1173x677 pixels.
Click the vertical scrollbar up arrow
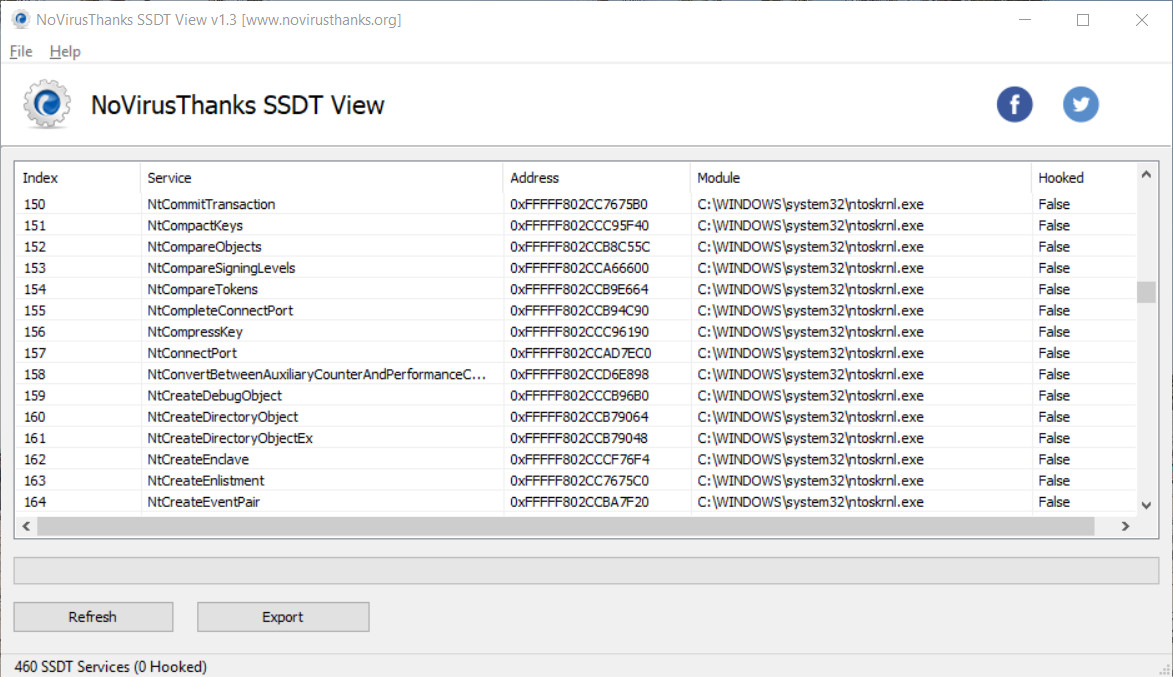(x=1146, y=175)
